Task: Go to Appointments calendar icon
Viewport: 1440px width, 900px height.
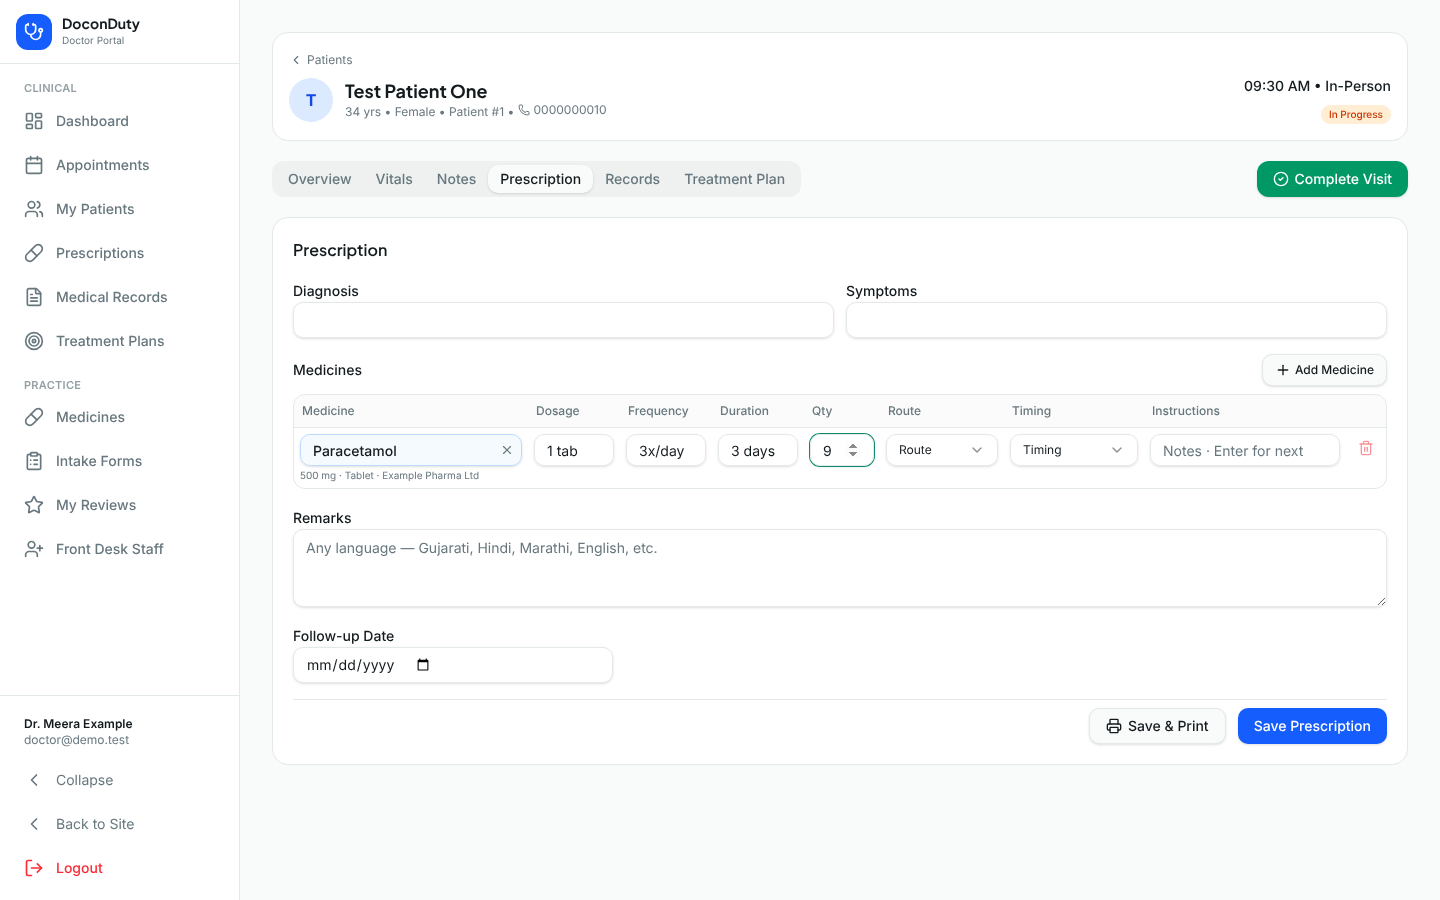Action: [x=34, y=165]
